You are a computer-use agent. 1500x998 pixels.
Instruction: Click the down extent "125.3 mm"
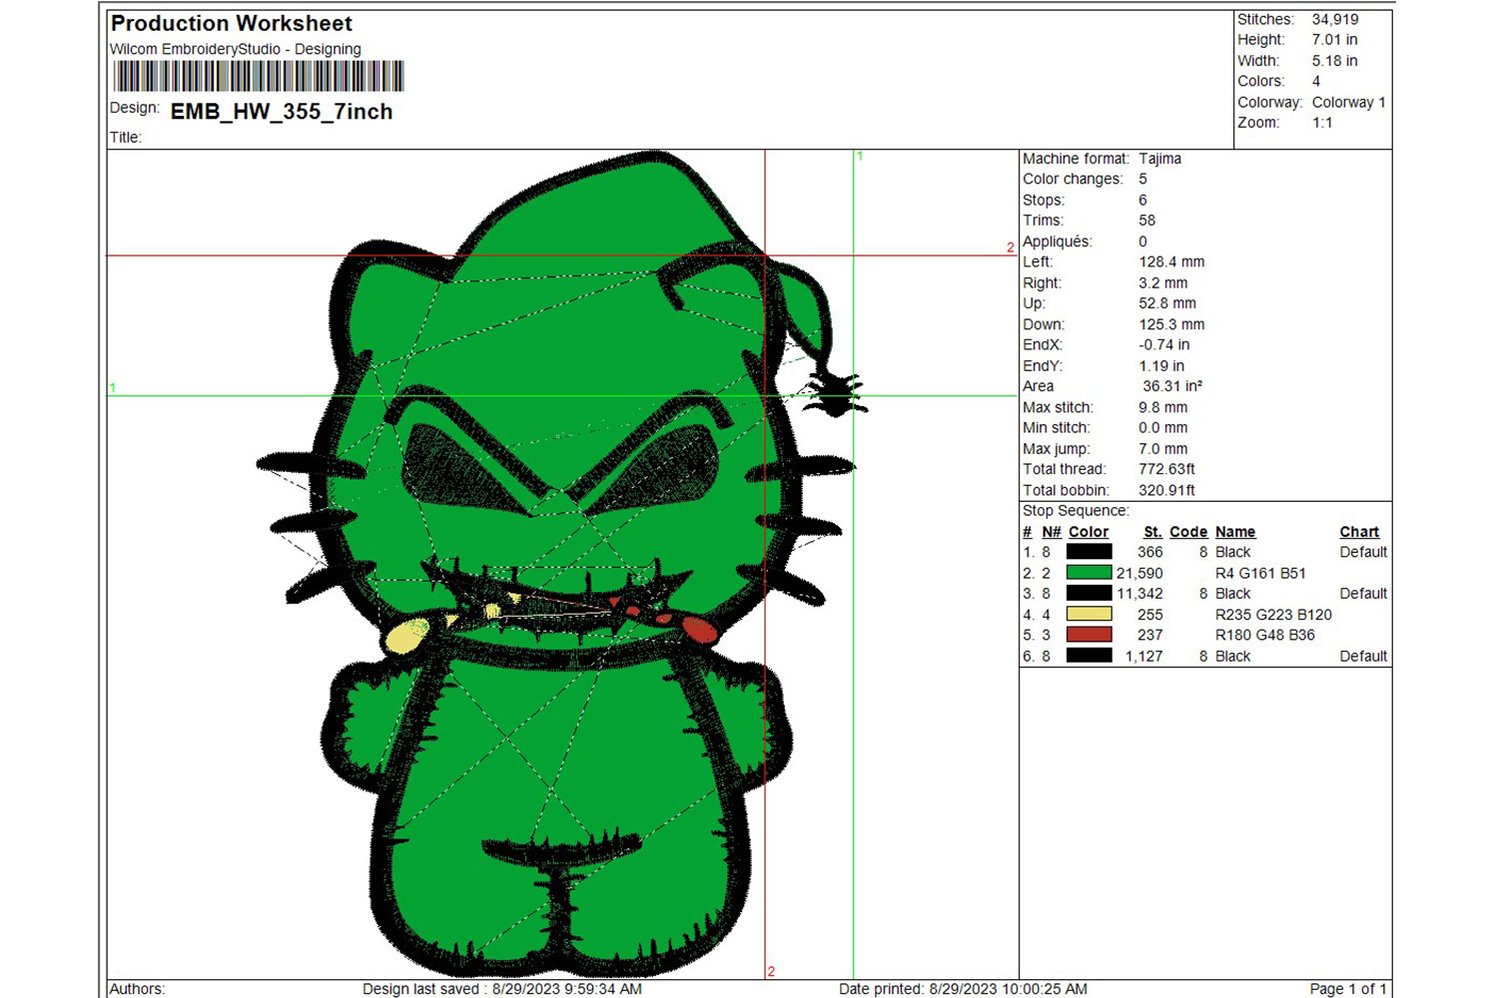(x=1171, y=325)
